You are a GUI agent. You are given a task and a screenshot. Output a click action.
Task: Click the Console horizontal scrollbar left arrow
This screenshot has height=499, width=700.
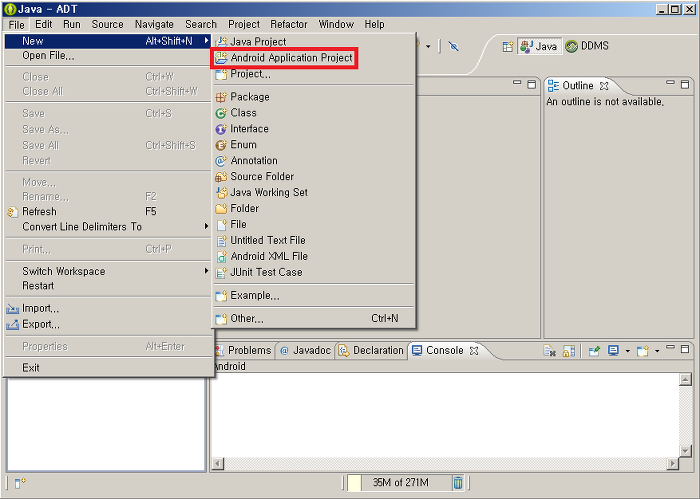tap(217, 464)
